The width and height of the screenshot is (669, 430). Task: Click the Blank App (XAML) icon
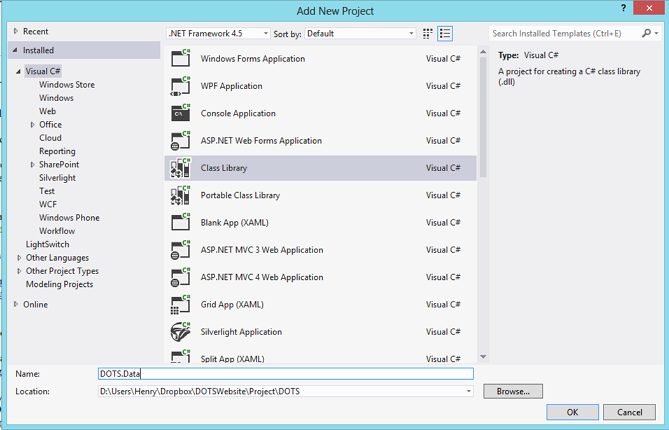tap(180, 222)
